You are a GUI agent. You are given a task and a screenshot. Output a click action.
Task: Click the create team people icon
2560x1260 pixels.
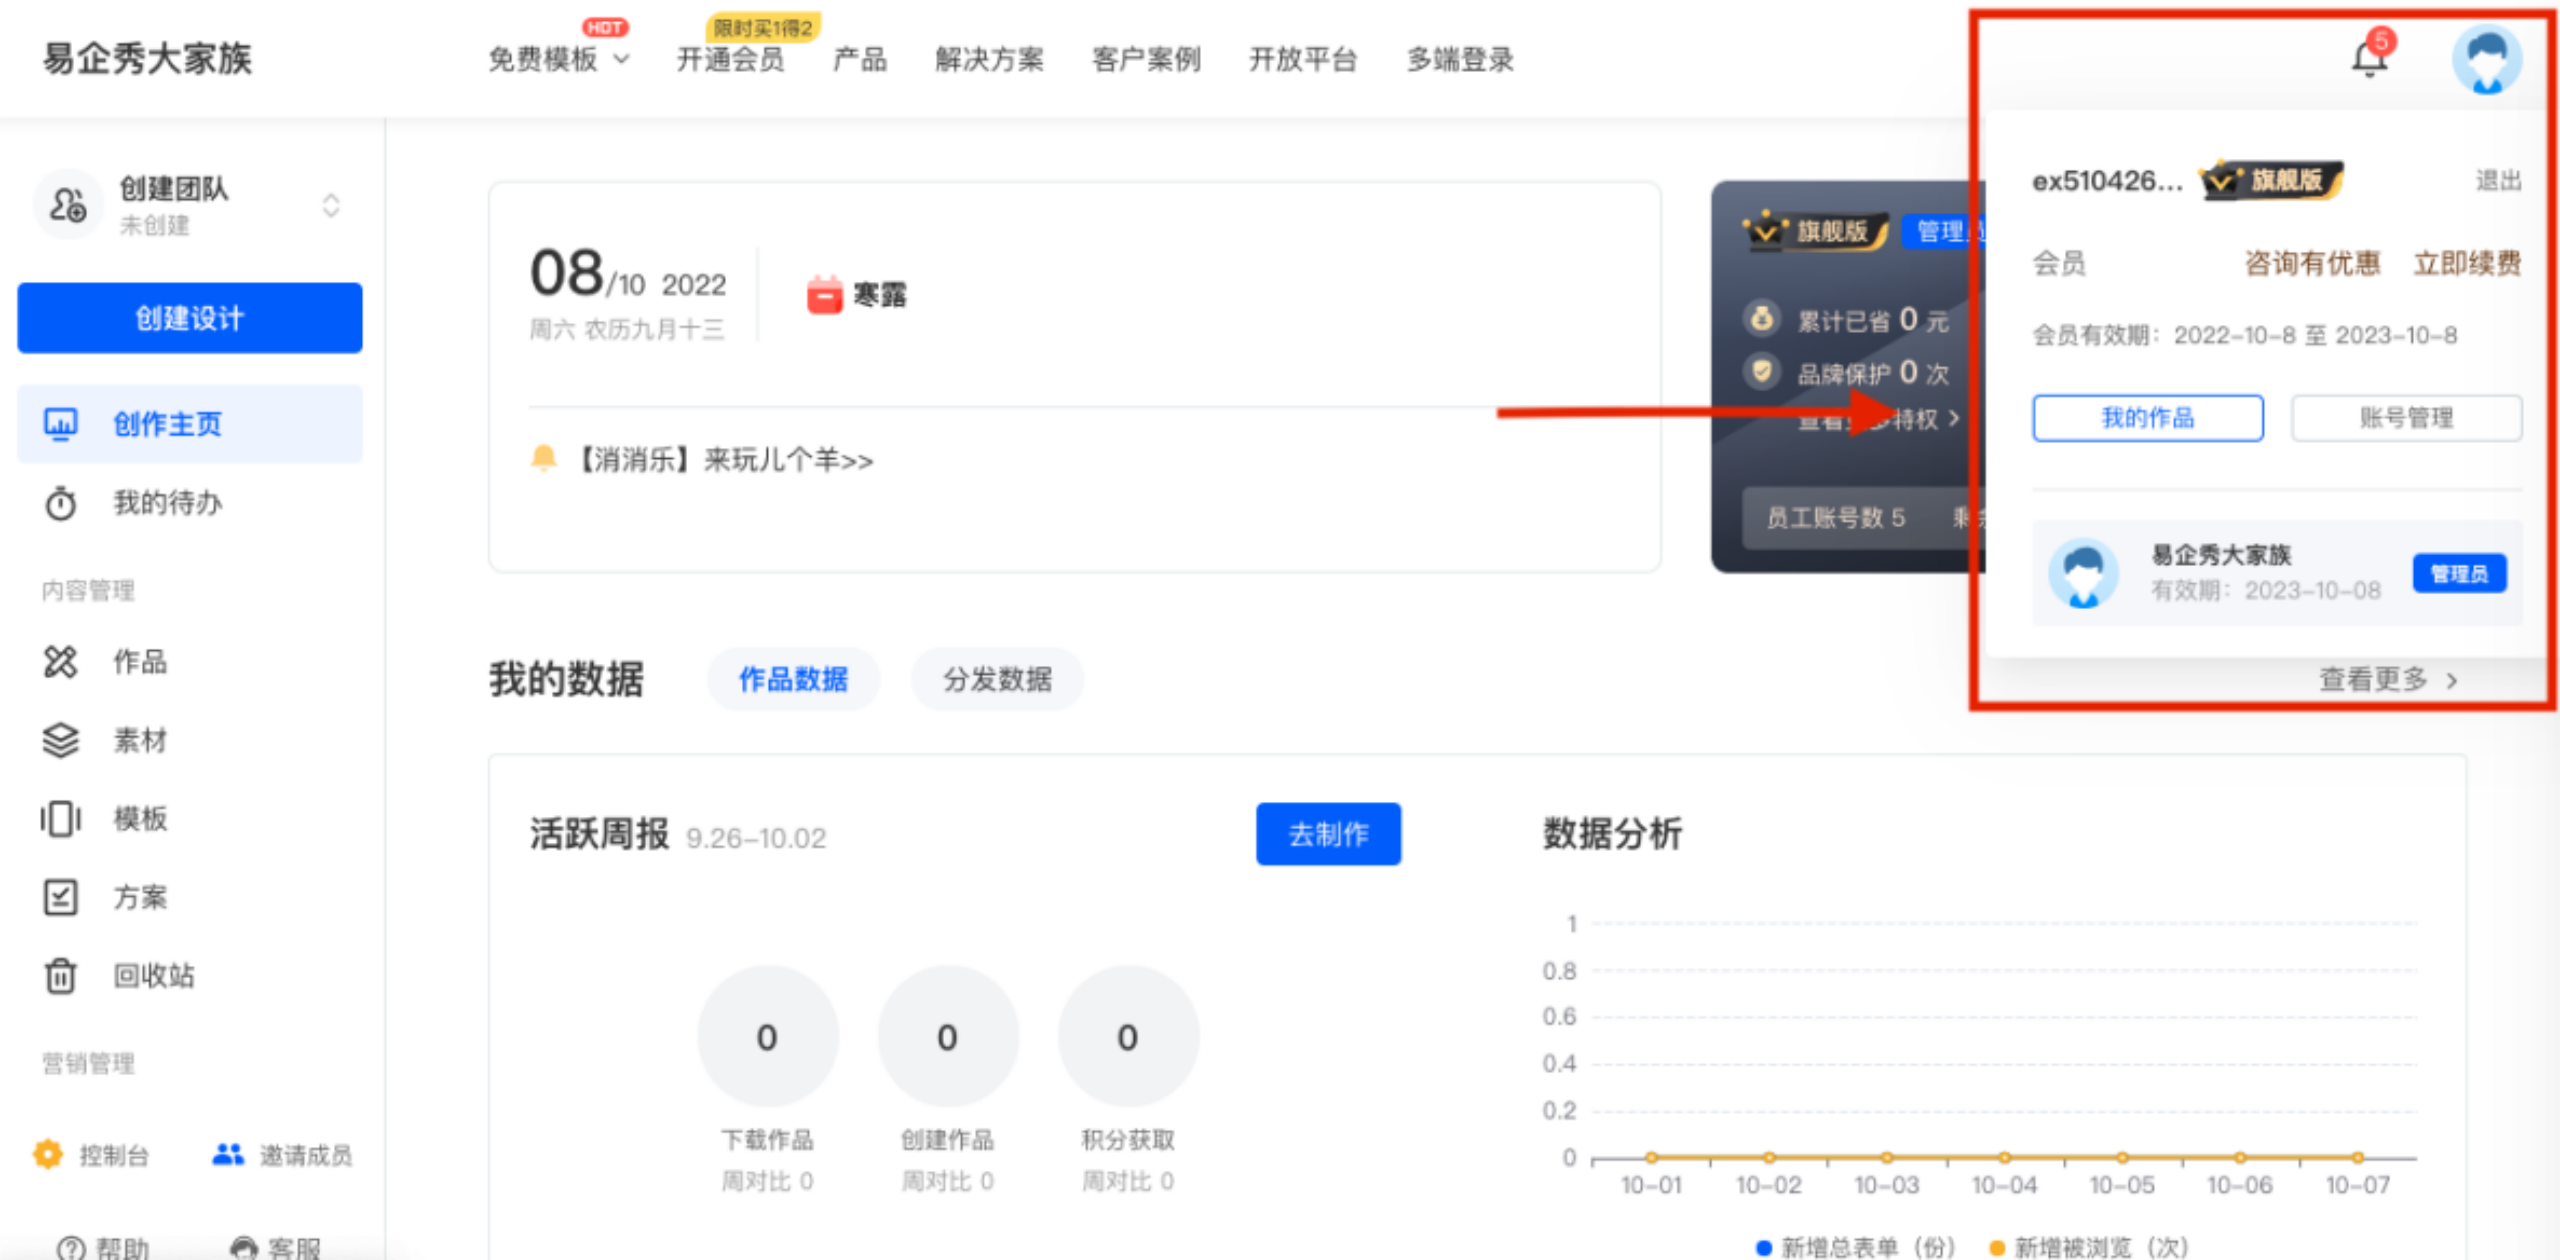(x=68, y=205)
